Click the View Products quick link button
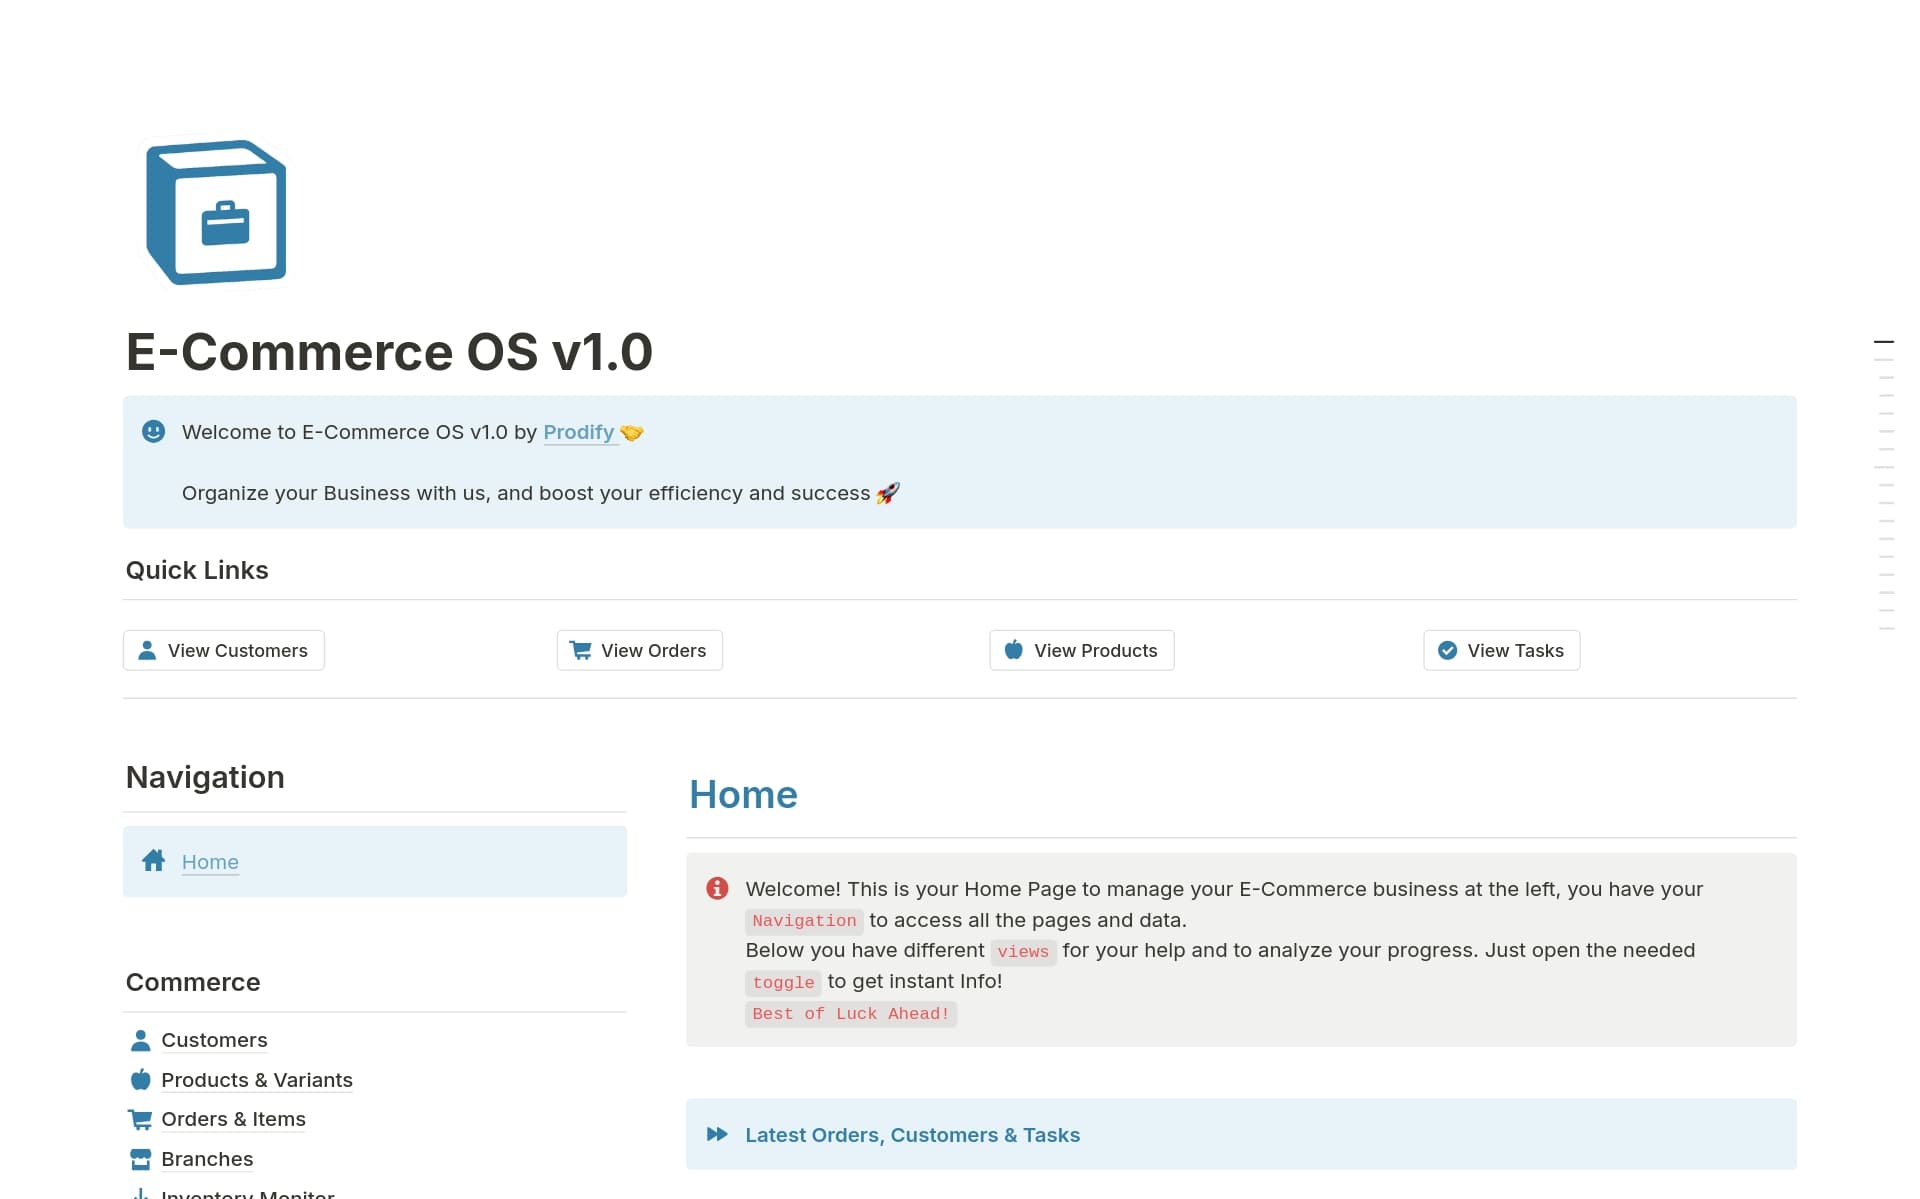Image resolution: width=1920 pixels, height=1199 pixels. coord(1081,650)
